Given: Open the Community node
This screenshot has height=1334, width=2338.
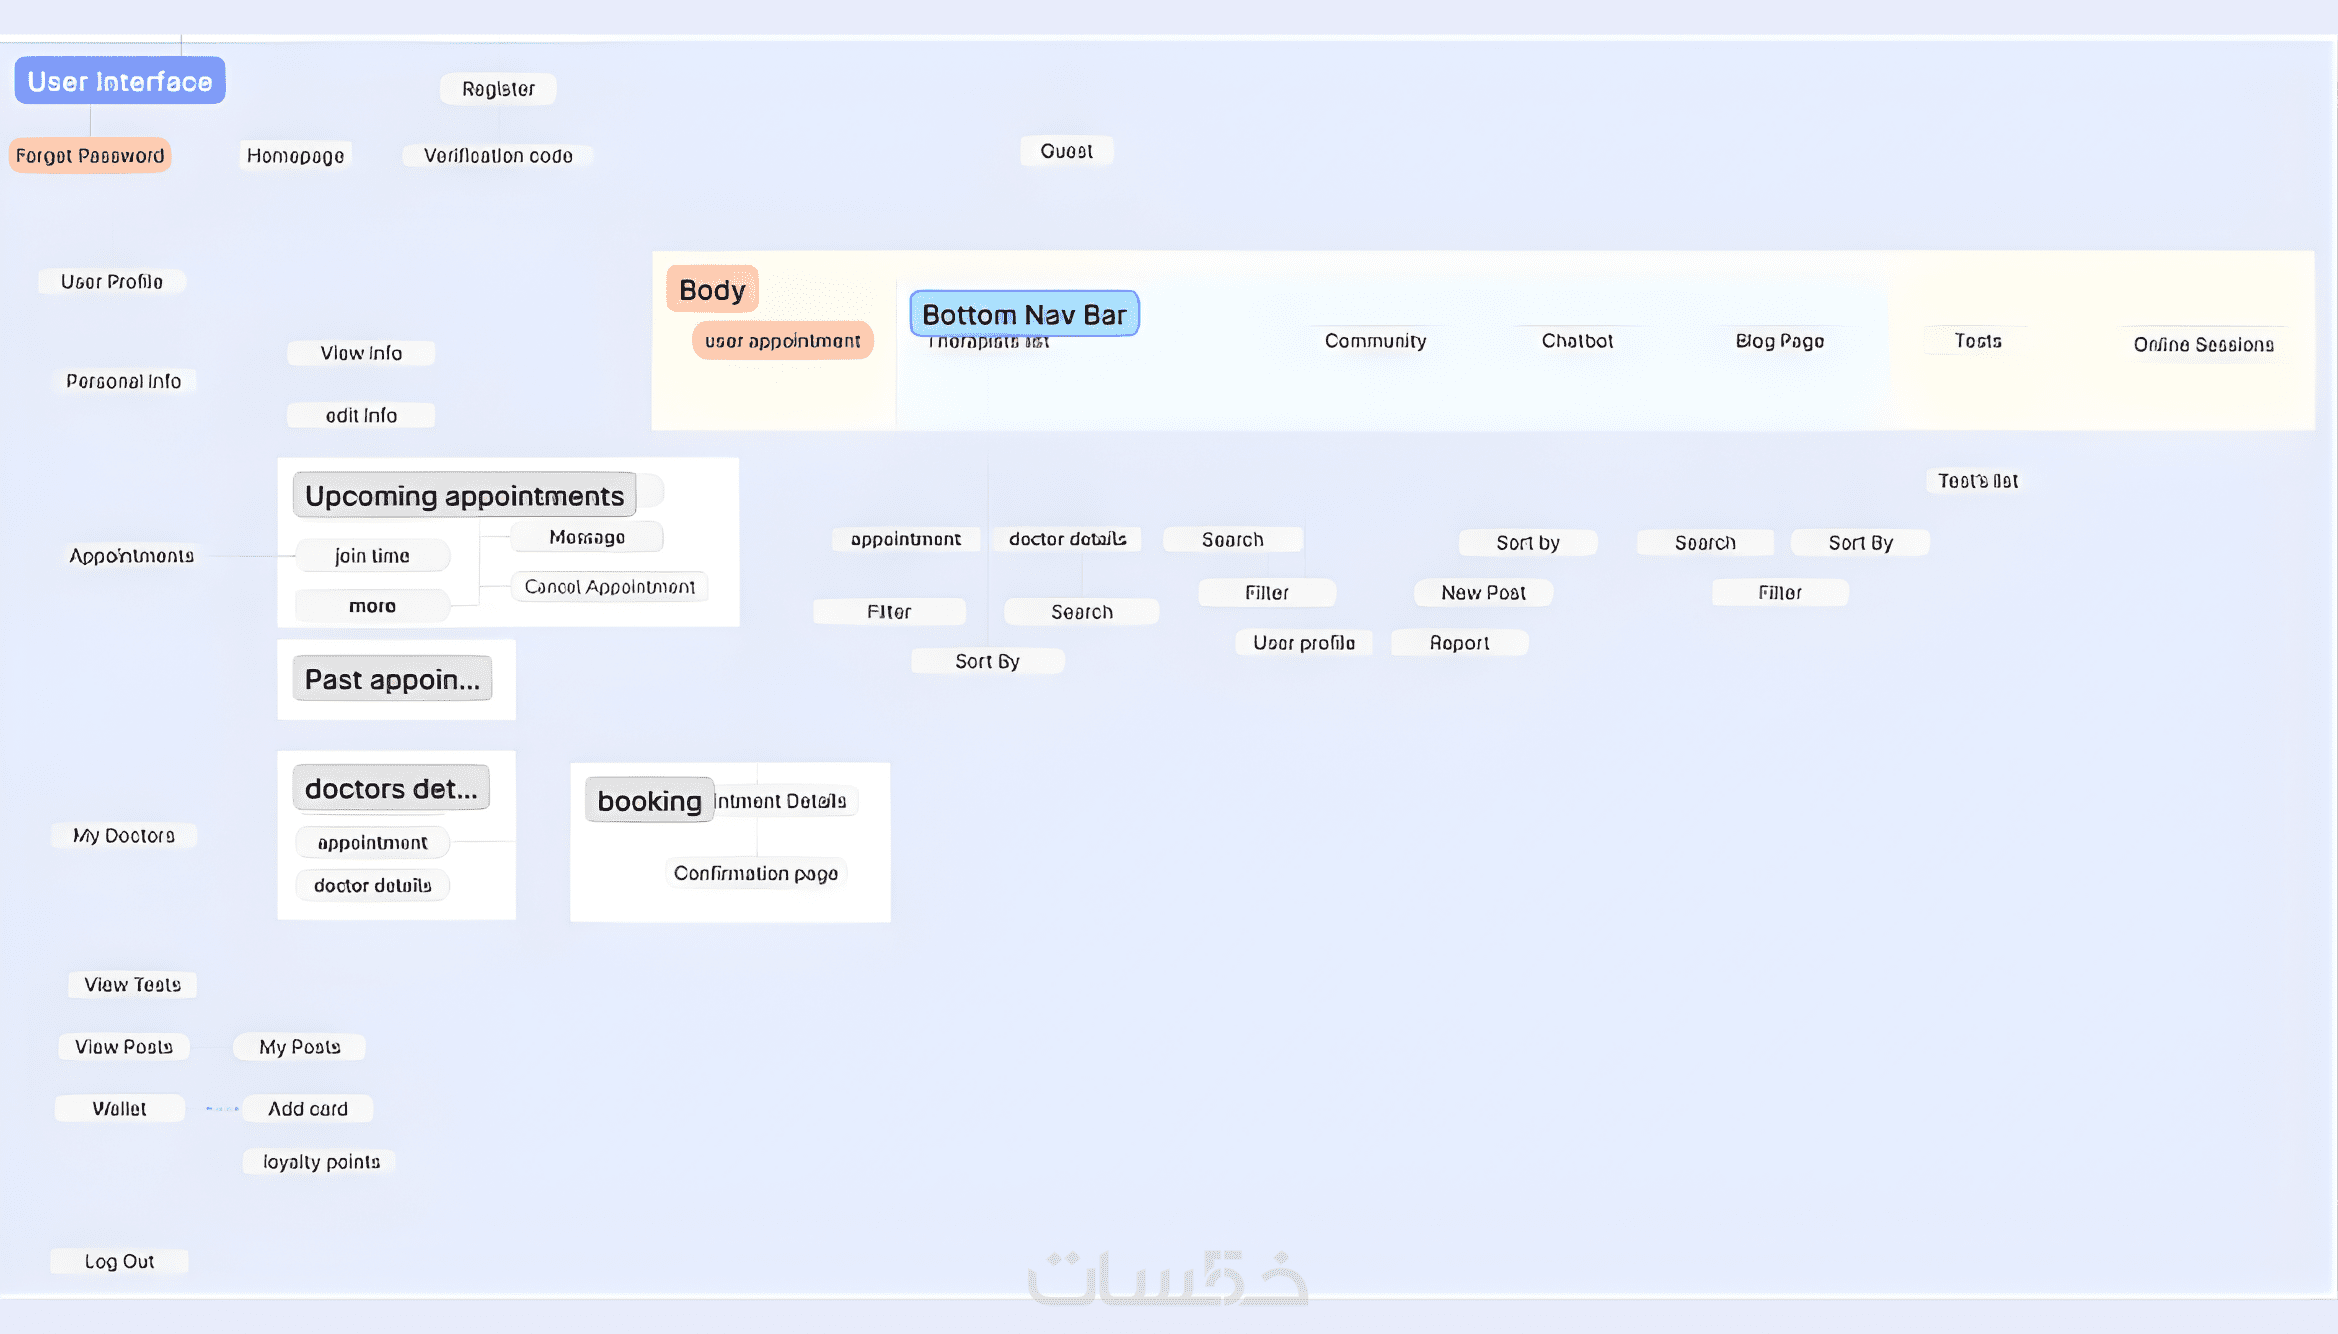Looking at the screenshot, I should point(1375,341).
